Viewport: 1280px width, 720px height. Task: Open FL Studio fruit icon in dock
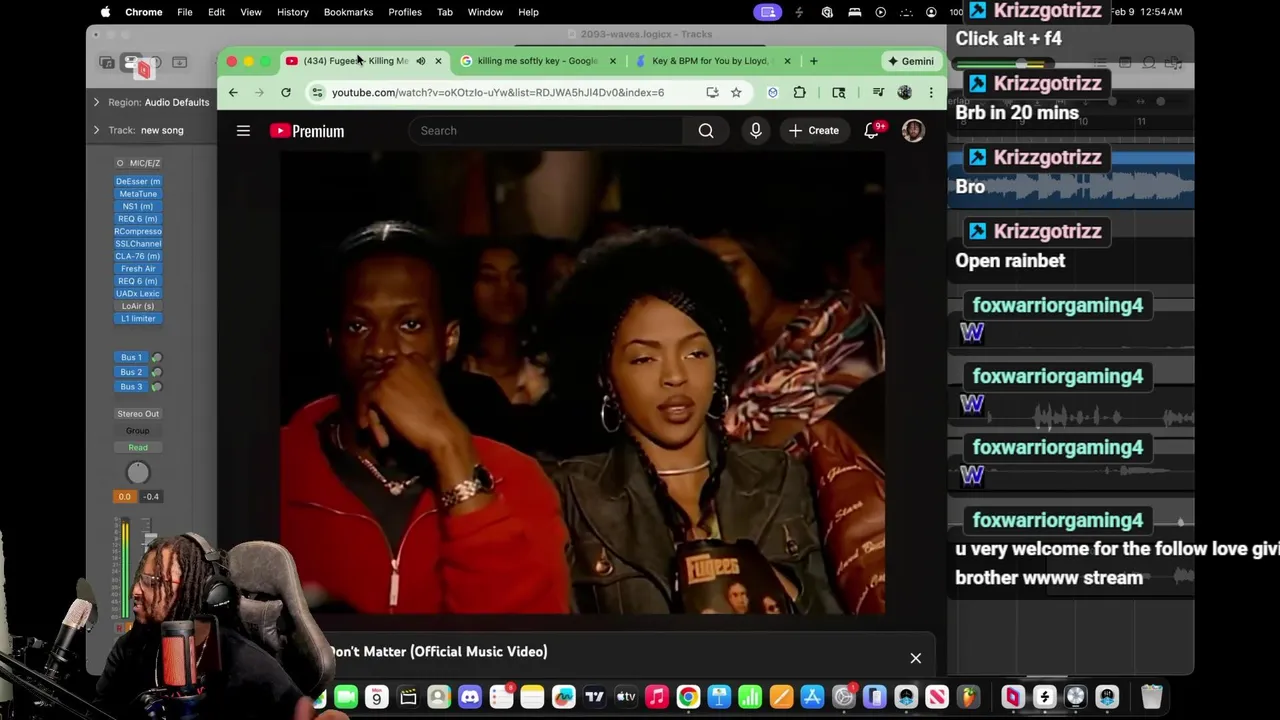point(968,697)
